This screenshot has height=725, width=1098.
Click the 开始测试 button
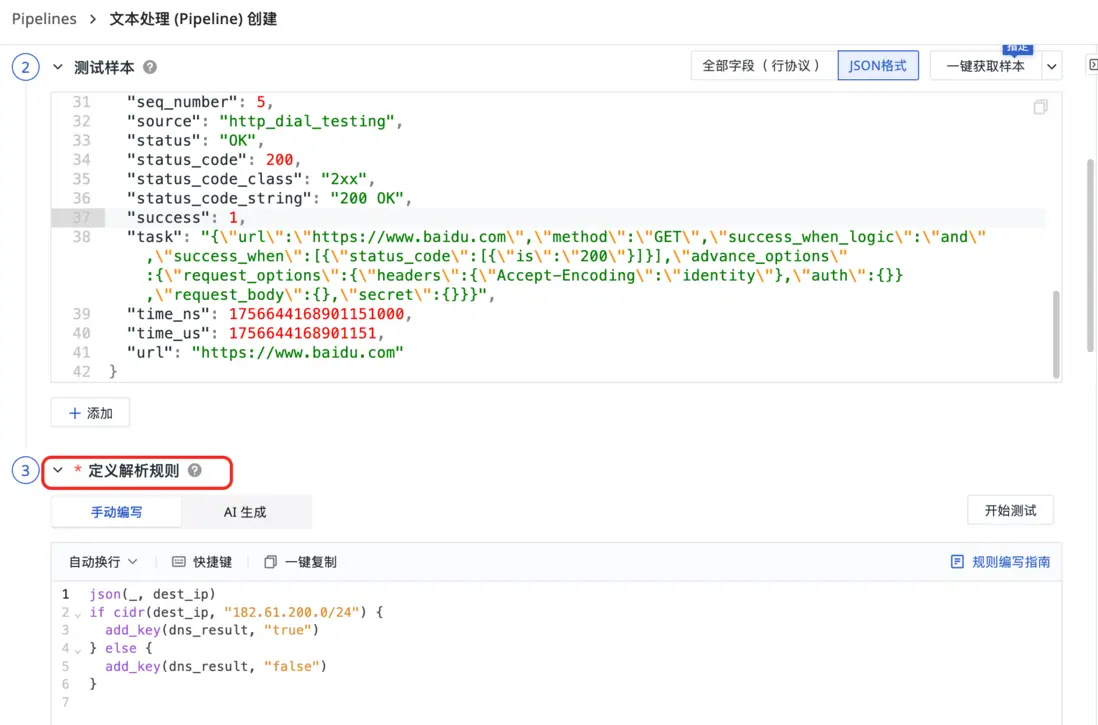[x=1010, y=510]
